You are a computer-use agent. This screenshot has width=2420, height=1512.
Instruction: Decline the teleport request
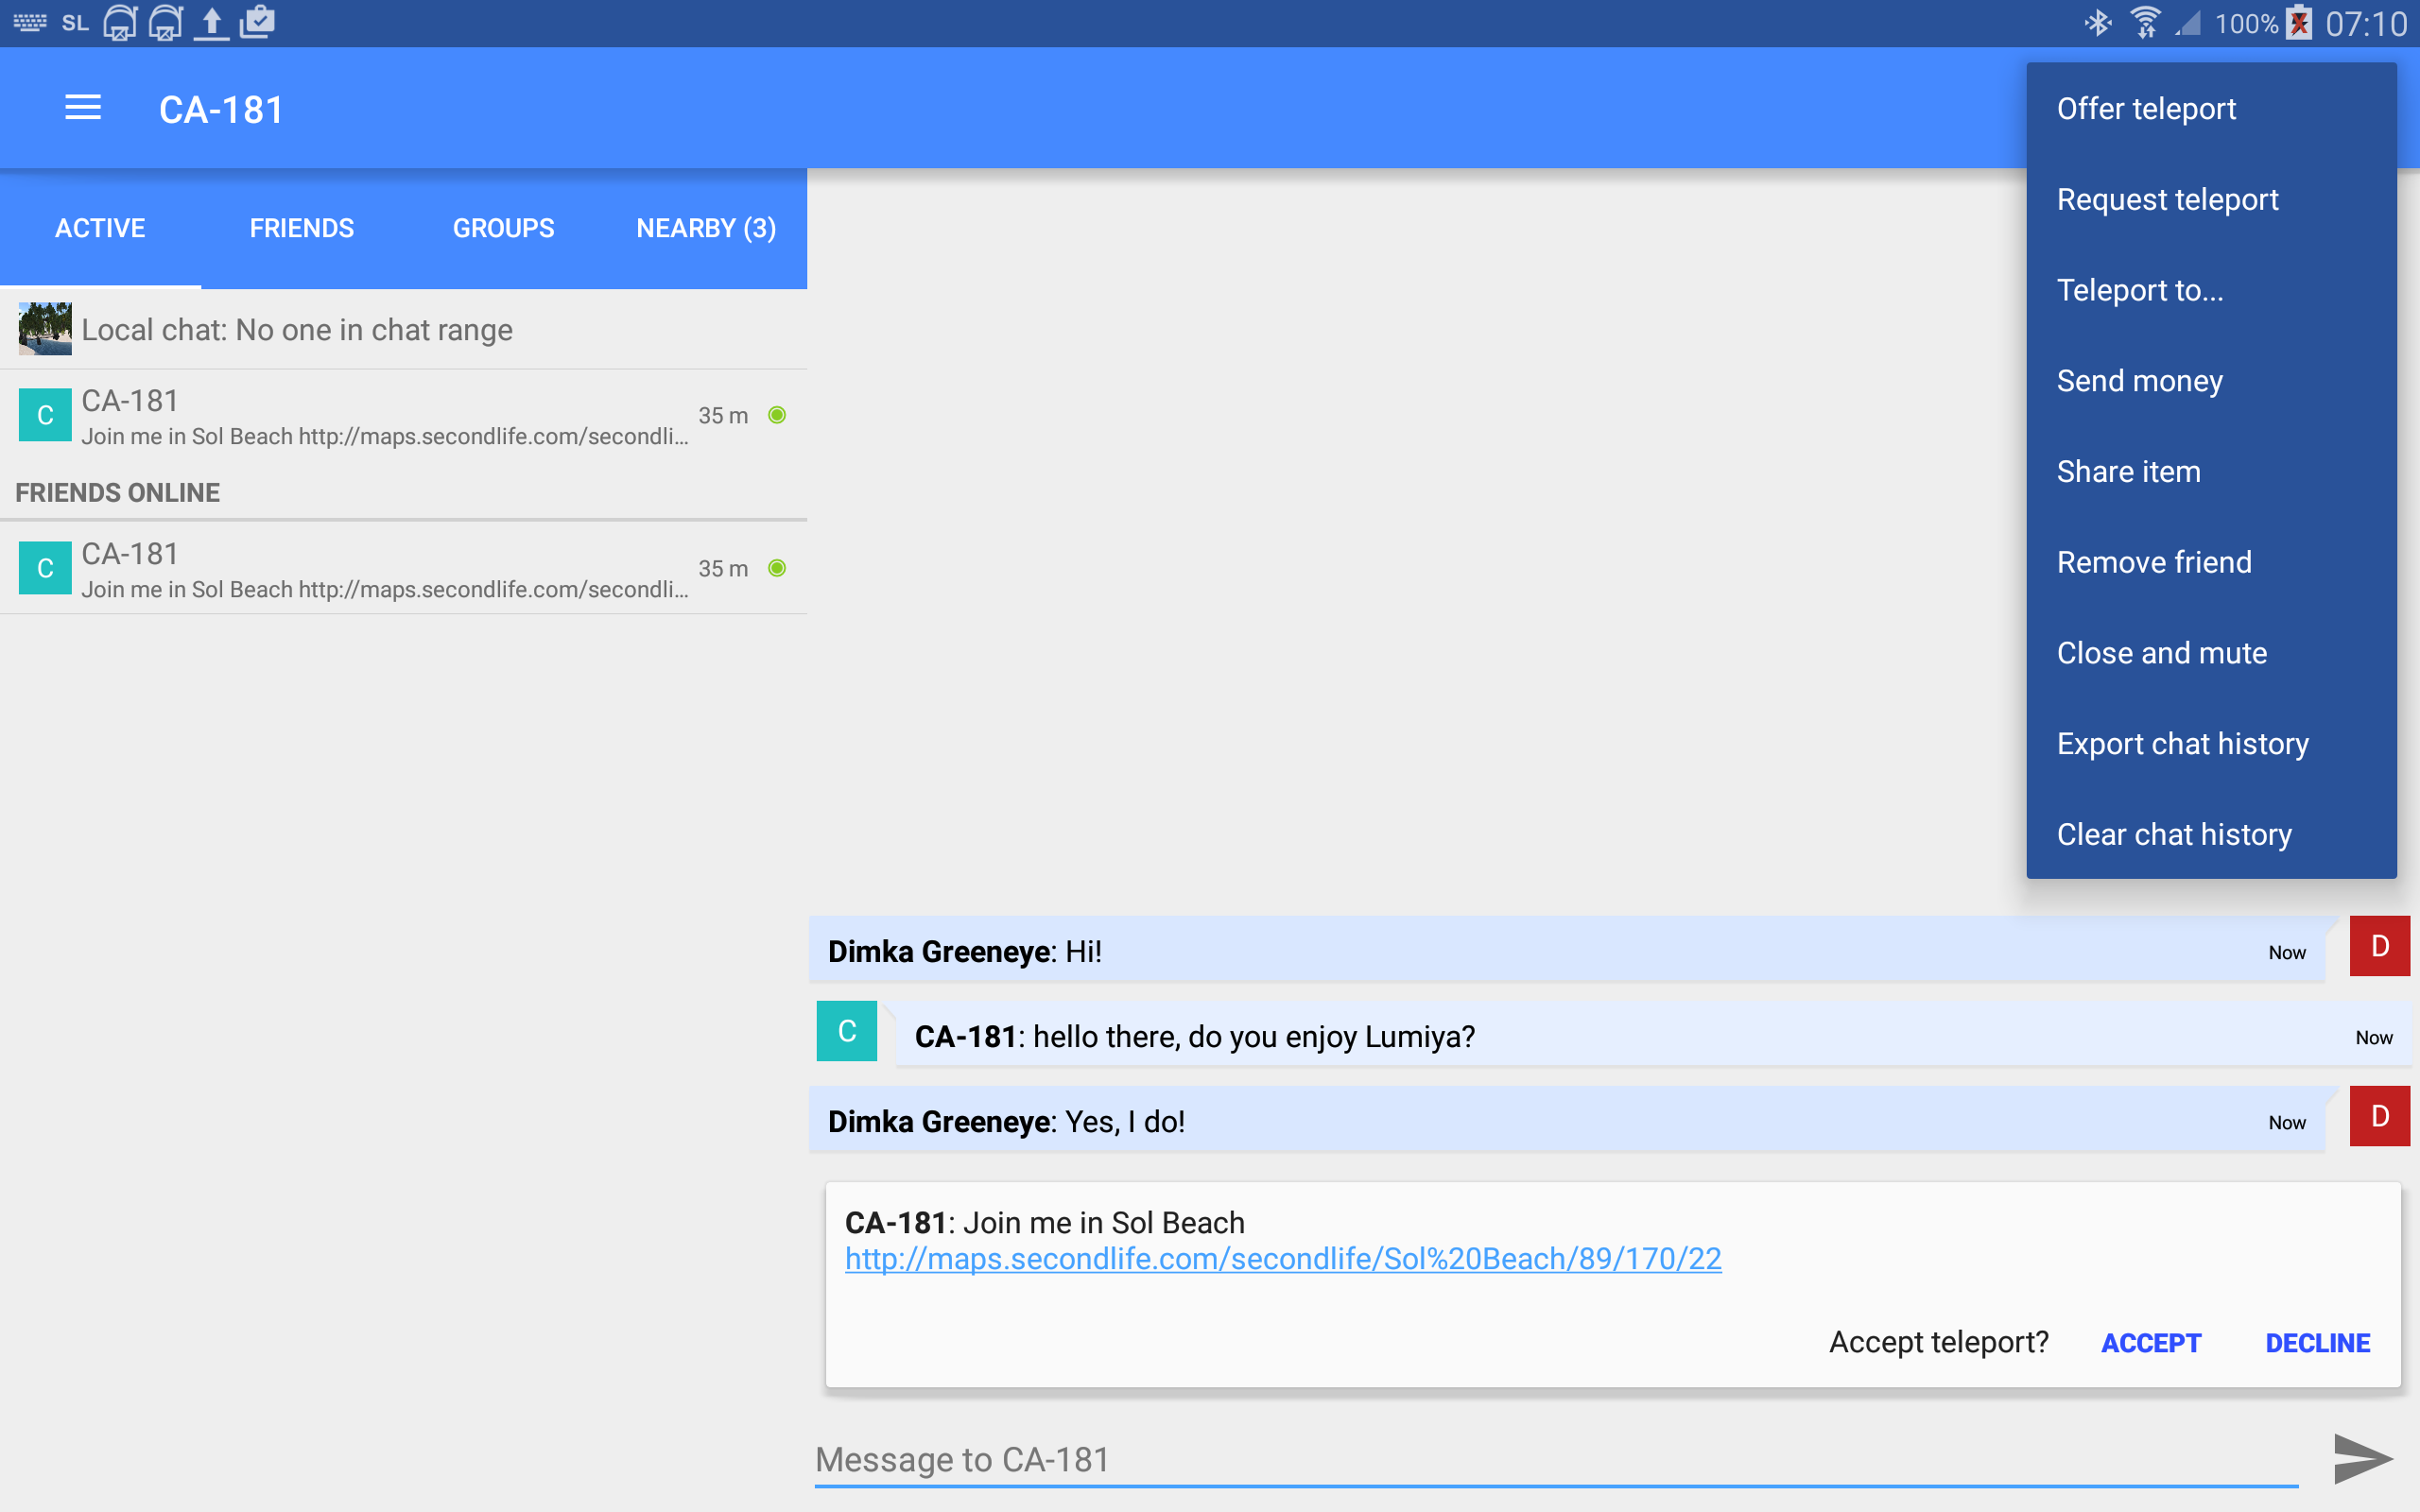point(2317,1343)
